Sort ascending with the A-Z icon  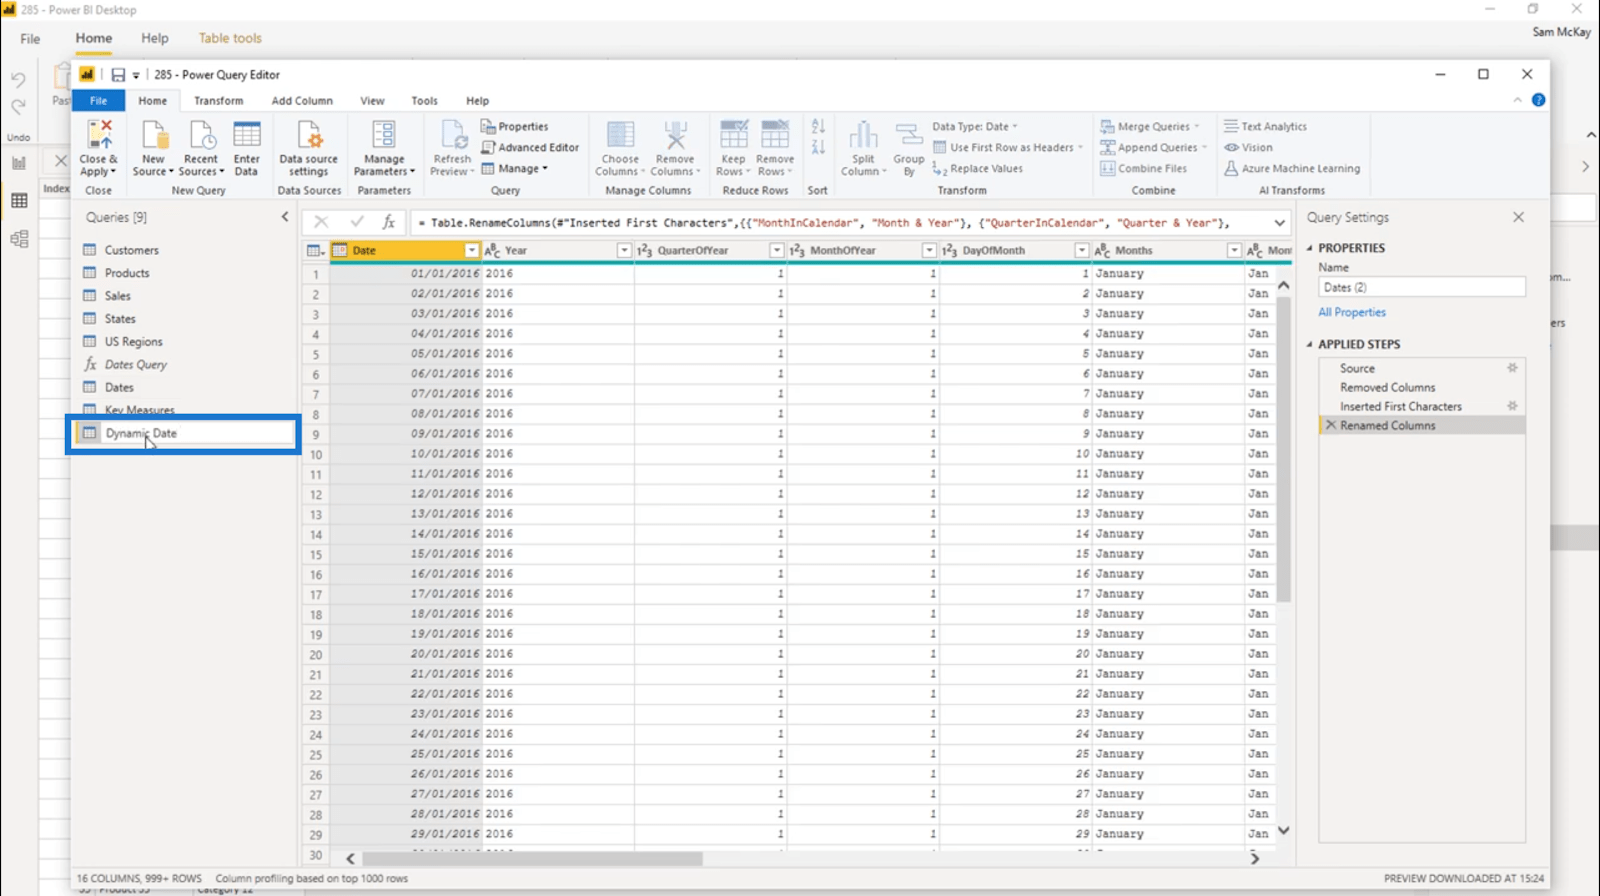pyautogui.click(x=818, y=126)
